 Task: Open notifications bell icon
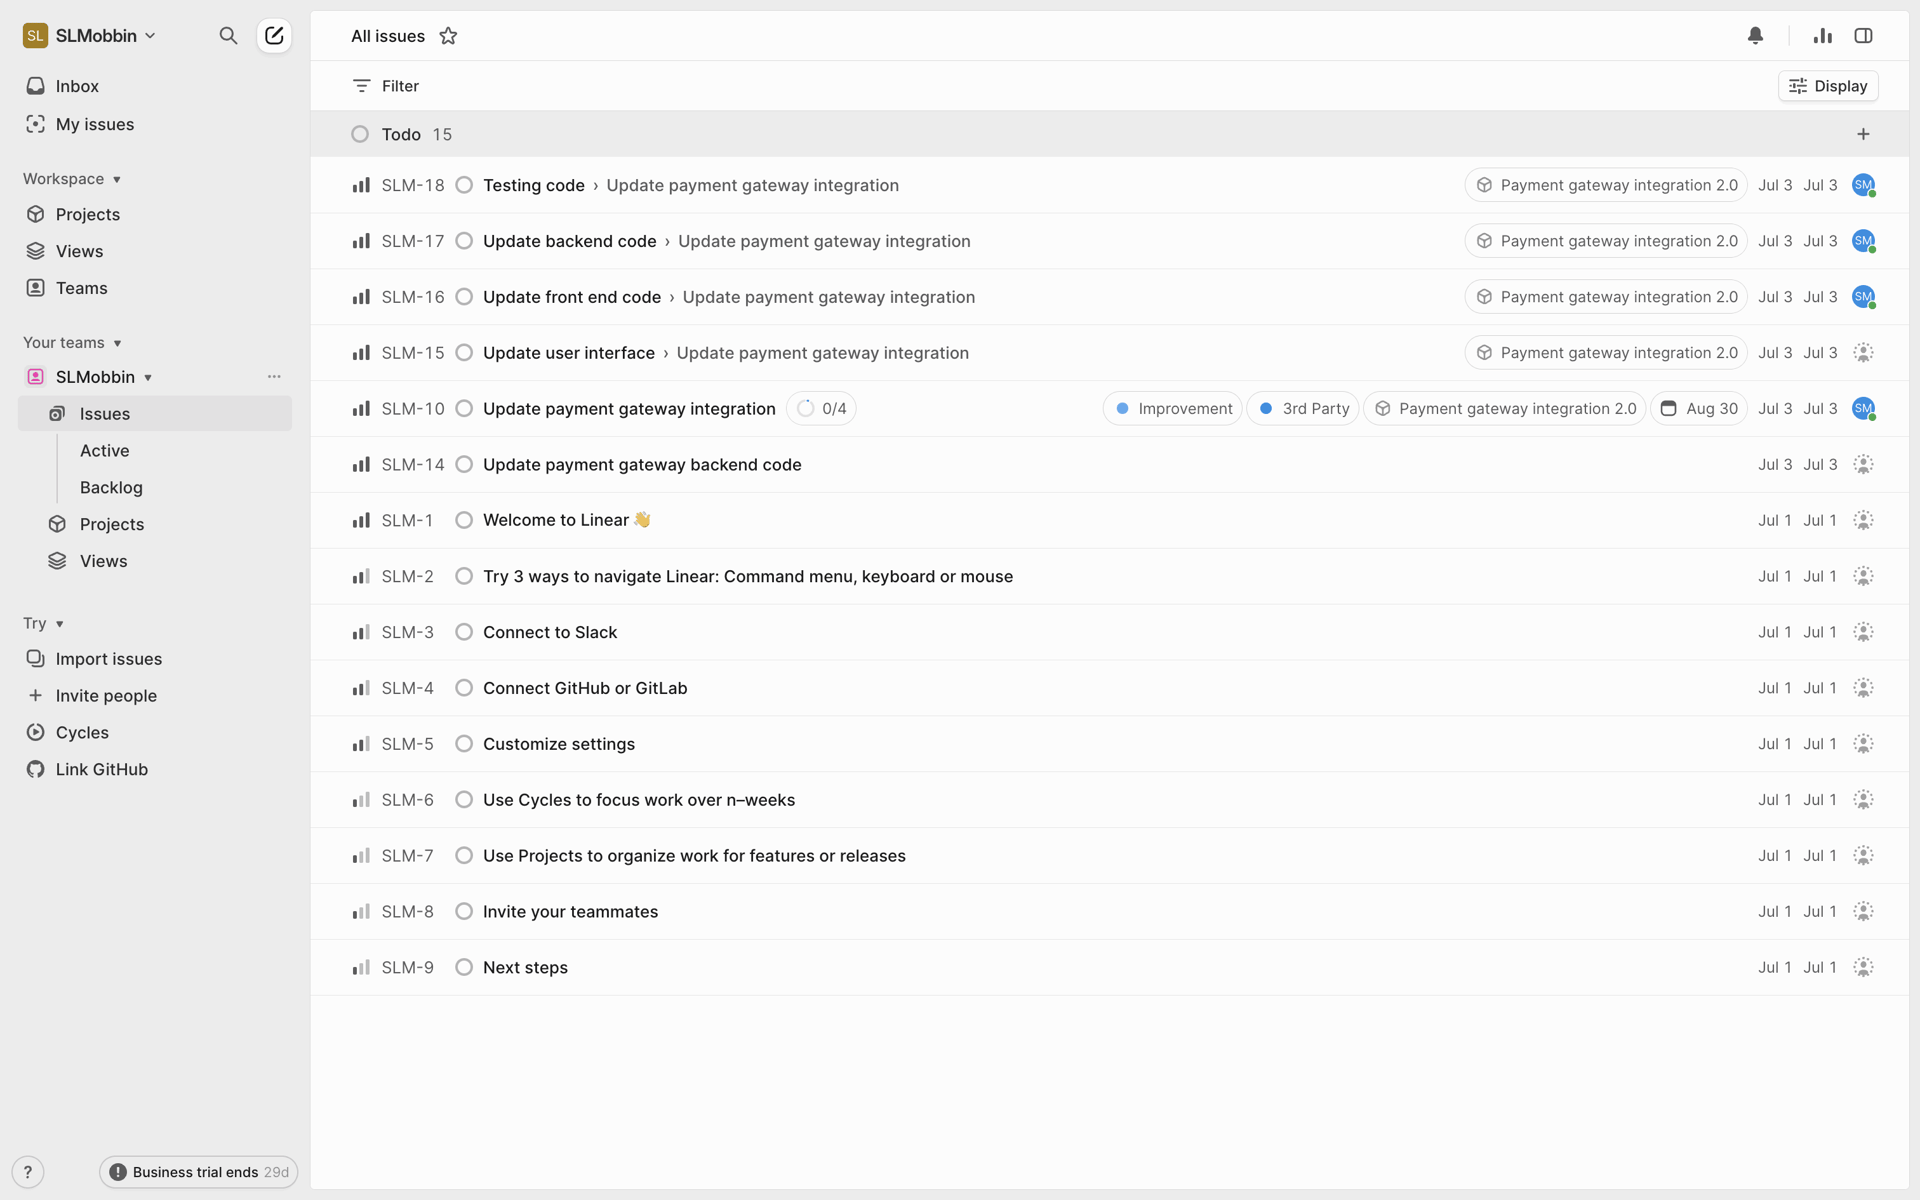pyautogui.click(x=1755, y=36)
